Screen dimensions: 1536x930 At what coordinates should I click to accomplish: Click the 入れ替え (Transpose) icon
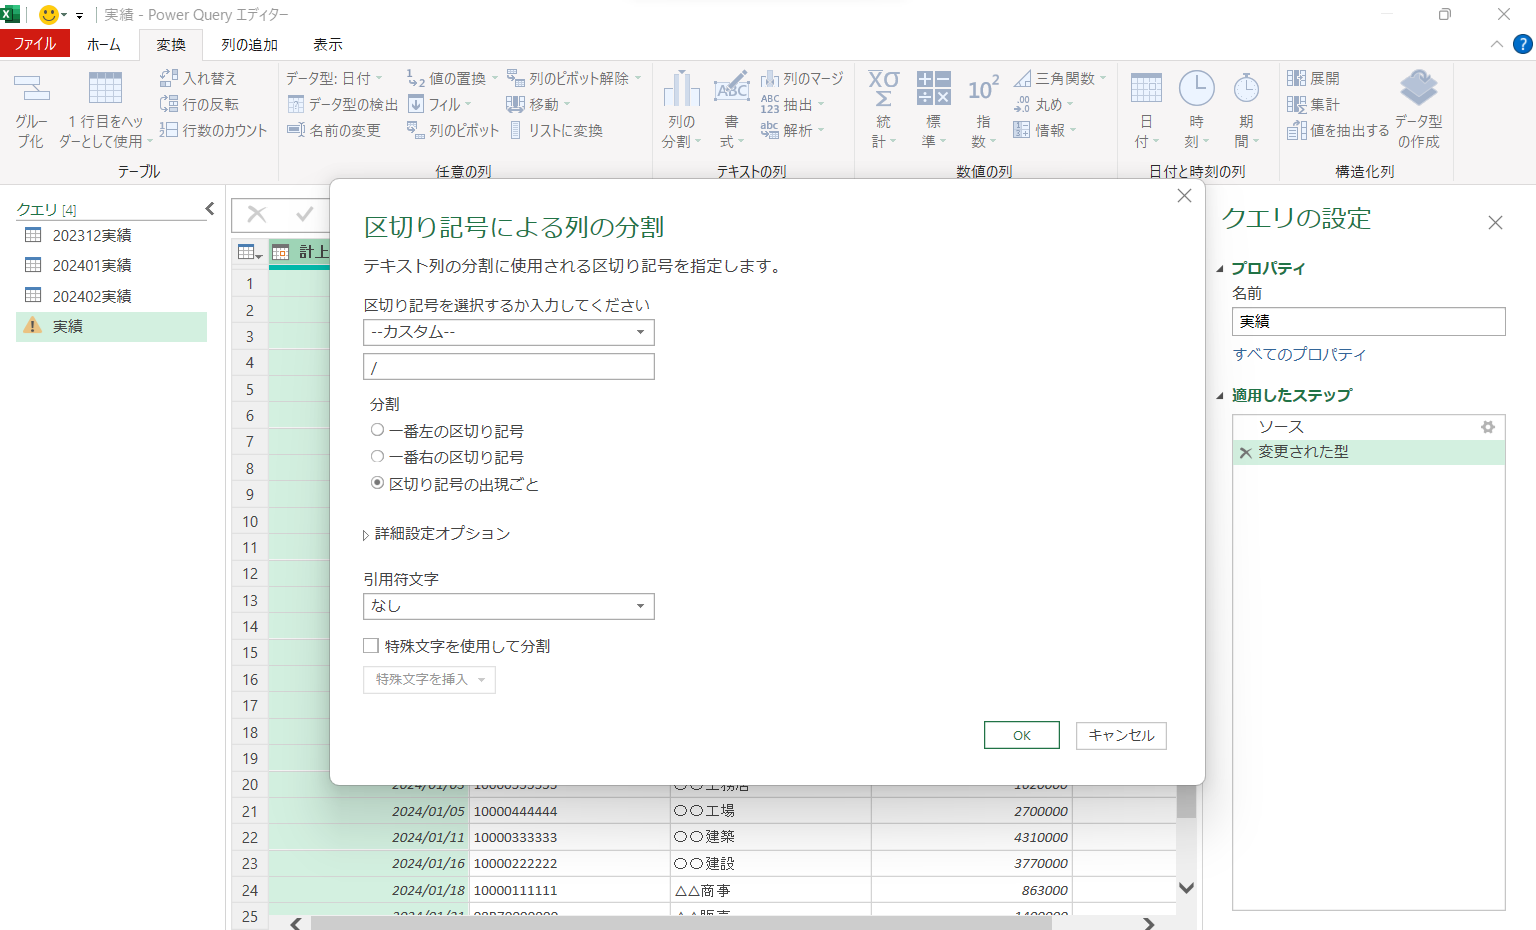(169, 77)
